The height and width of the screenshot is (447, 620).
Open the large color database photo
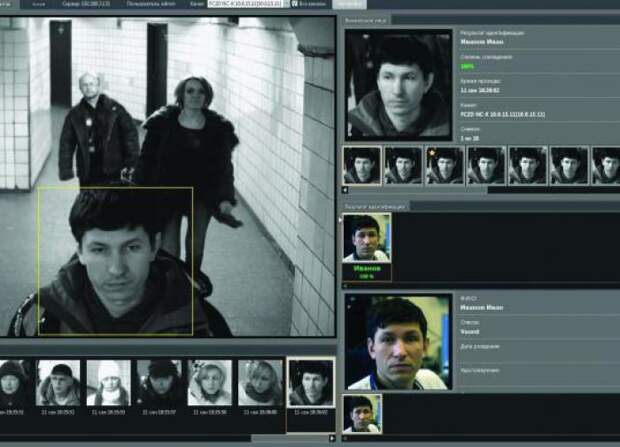(x=395, y=341)
